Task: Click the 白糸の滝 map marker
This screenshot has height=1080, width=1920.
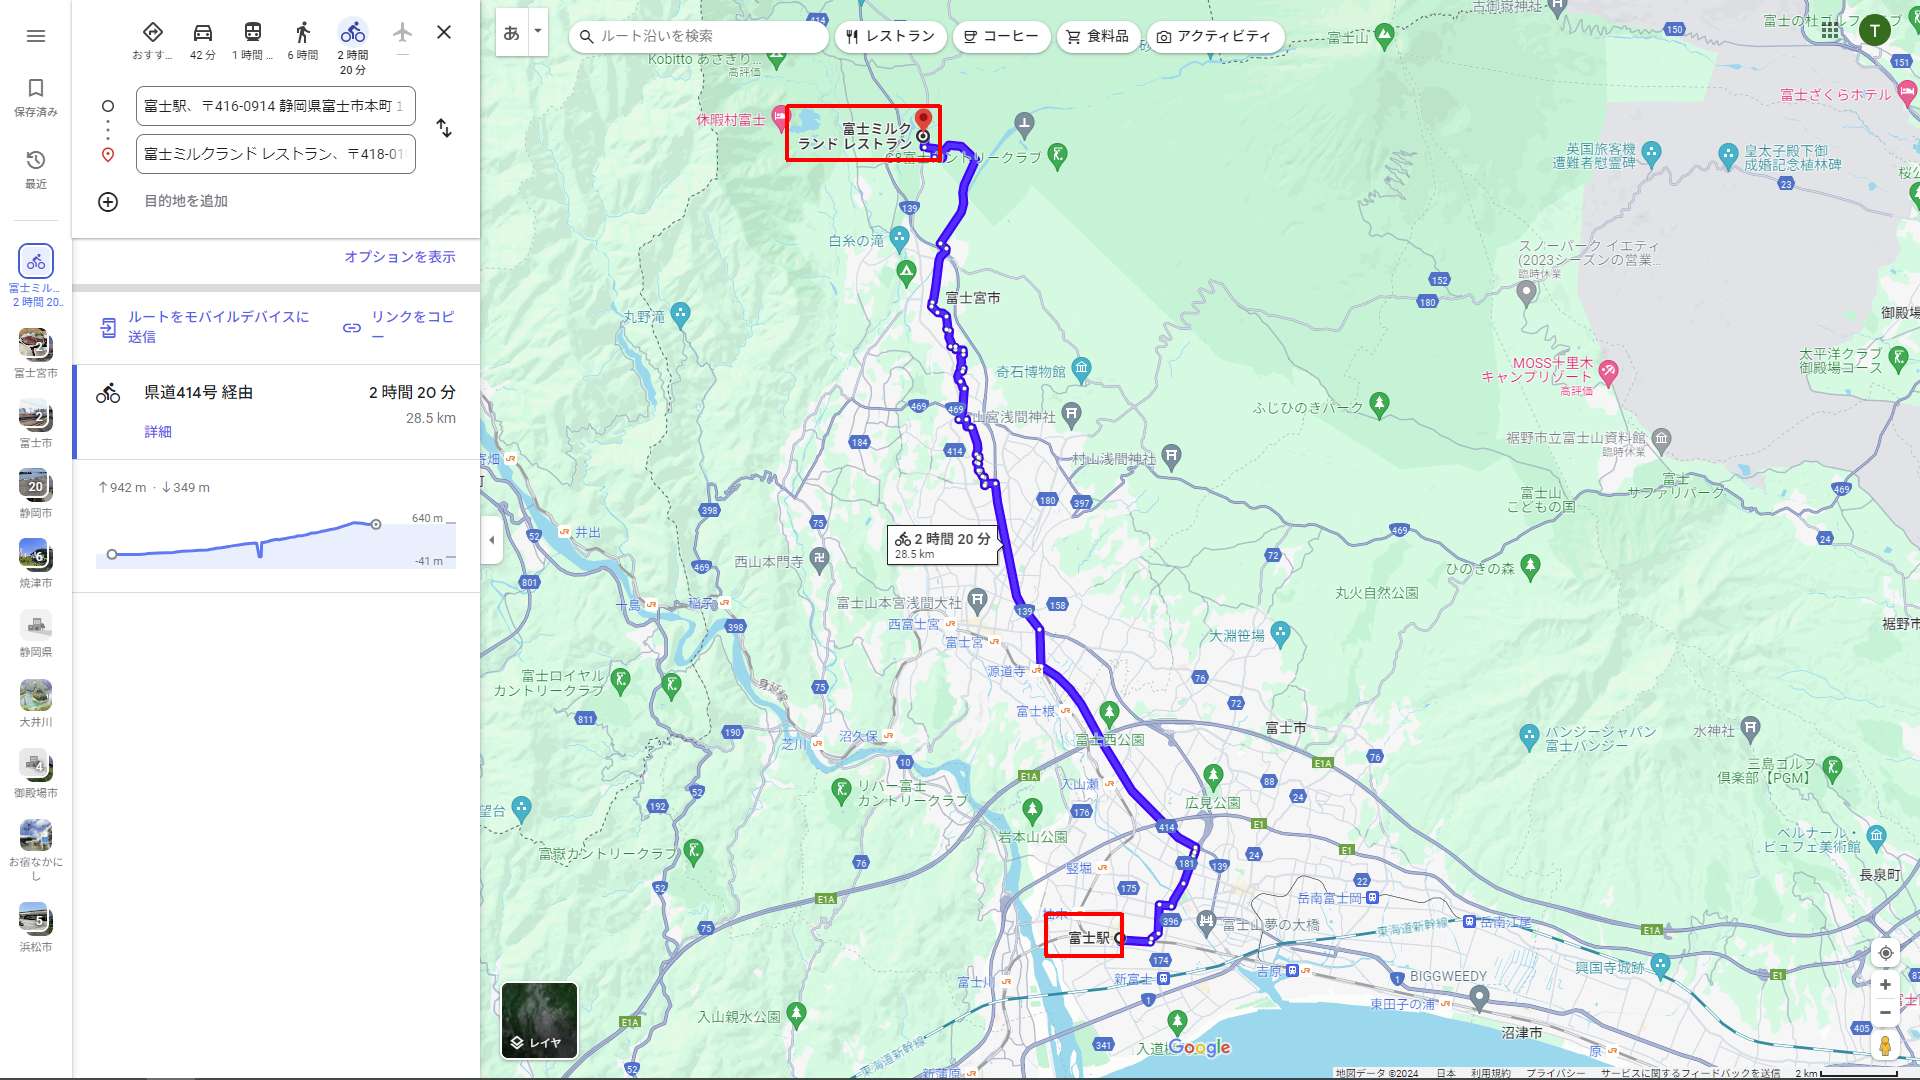Action: 899,238
